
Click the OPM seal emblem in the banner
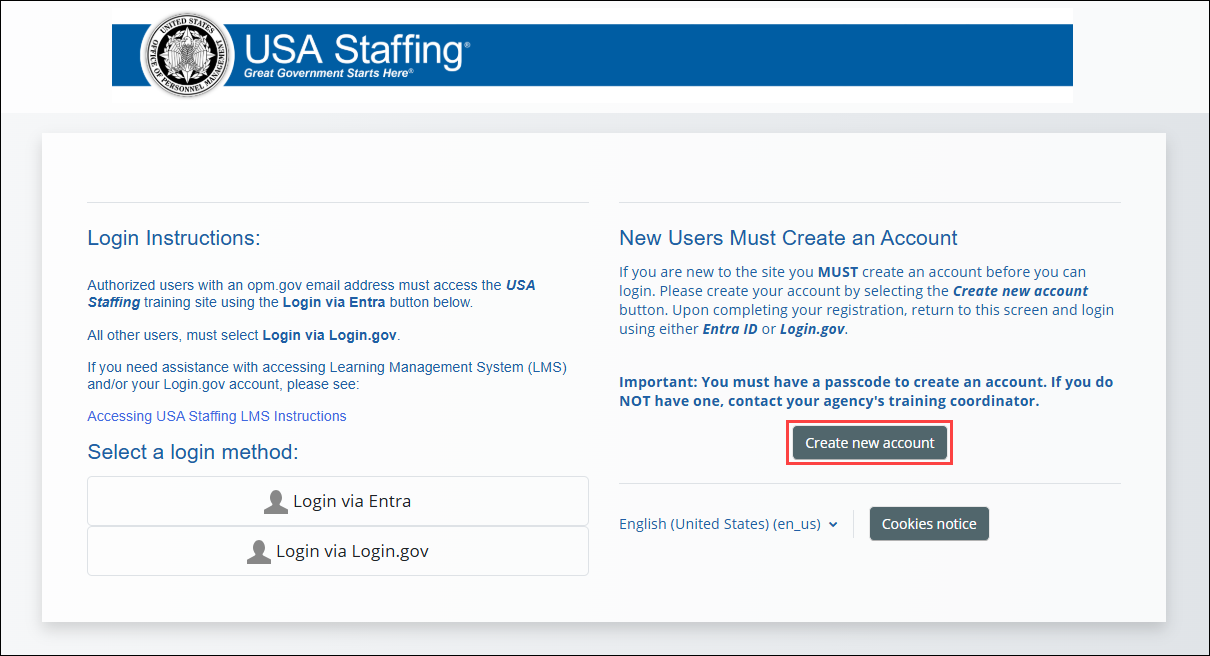tap(186, 54)
